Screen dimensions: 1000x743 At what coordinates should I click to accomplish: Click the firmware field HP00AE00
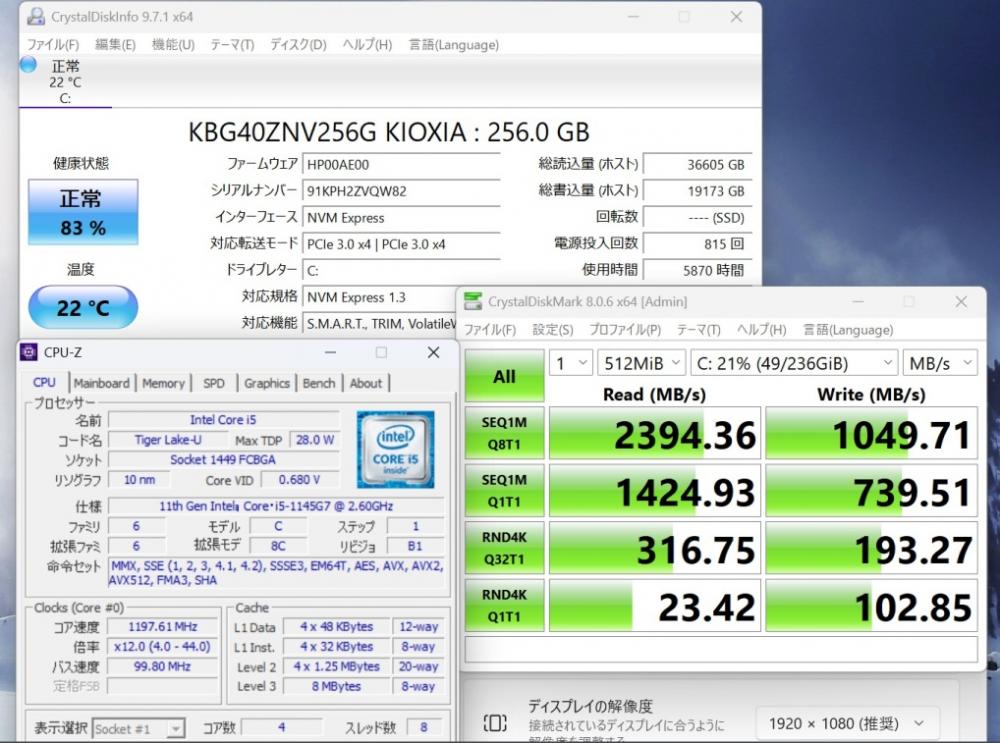(x=401, y=165)
